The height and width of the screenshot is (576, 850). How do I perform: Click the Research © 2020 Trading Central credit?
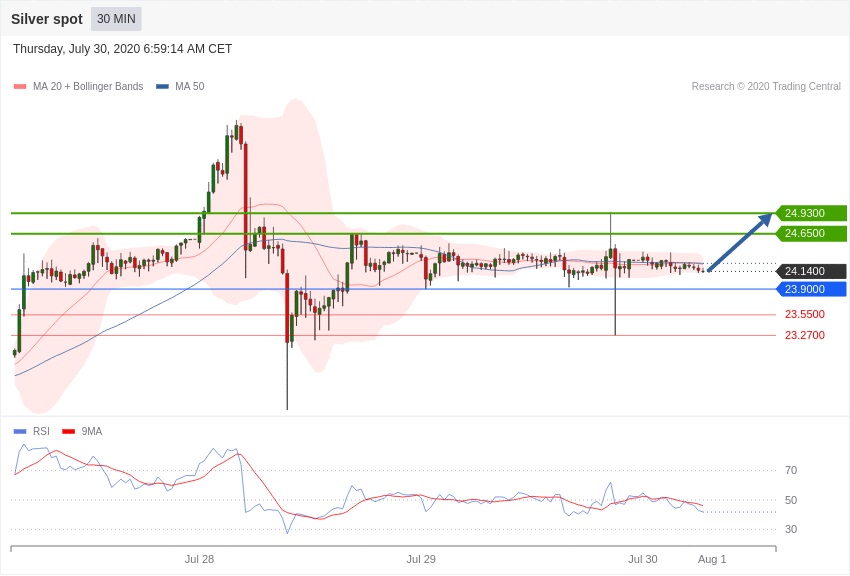point(766,86)
